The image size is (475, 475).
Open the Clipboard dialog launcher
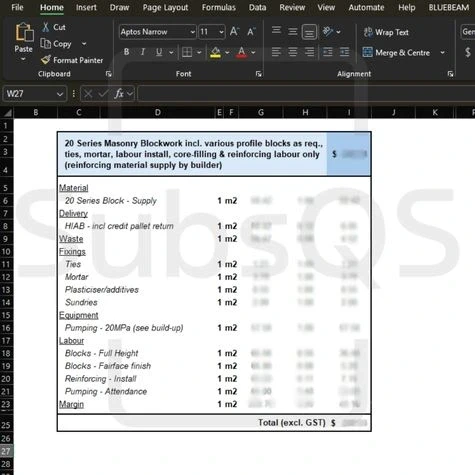click(109, 74)
